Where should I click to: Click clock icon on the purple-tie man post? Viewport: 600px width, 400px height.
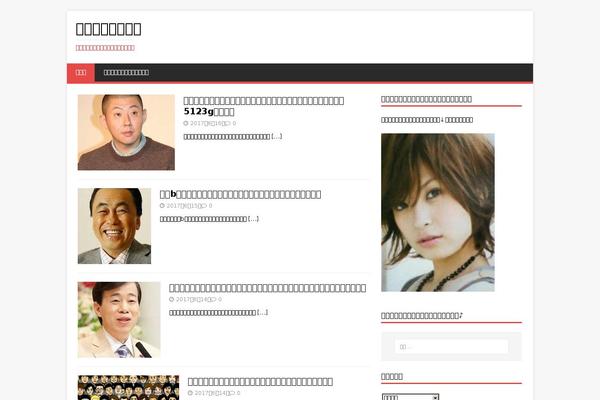tap(171, 299)
